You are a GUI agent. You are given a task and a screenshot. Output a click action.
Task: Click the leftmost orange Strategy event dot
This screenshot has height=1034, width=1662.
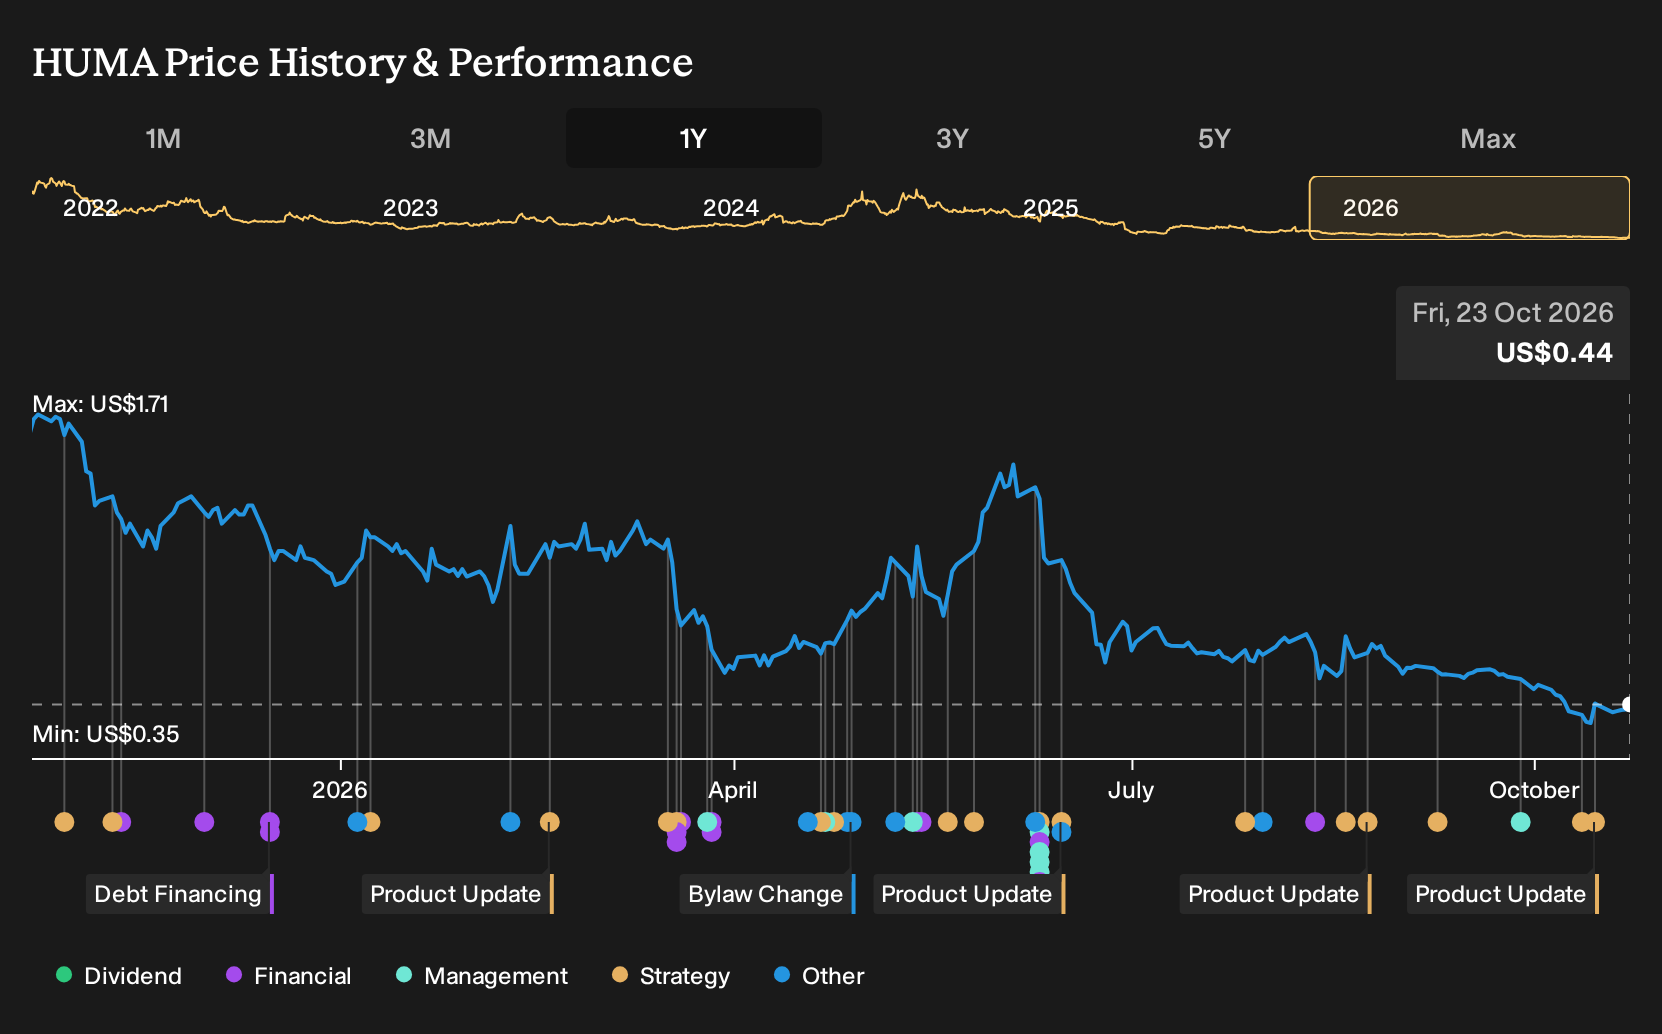(64, 822)
